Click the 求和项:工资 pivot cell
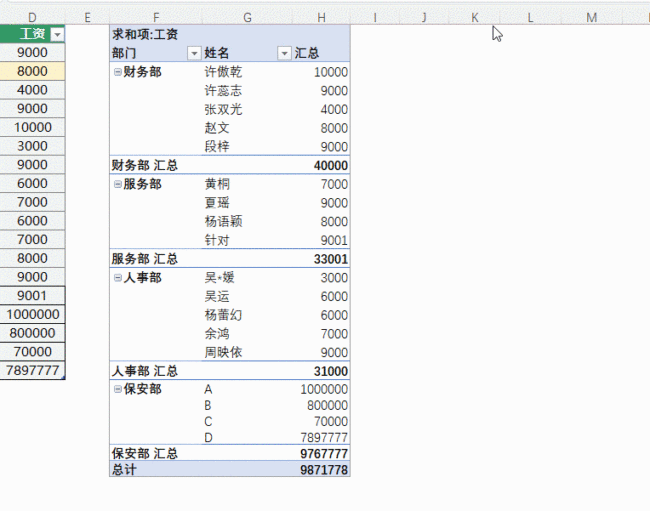 point(150,34)
